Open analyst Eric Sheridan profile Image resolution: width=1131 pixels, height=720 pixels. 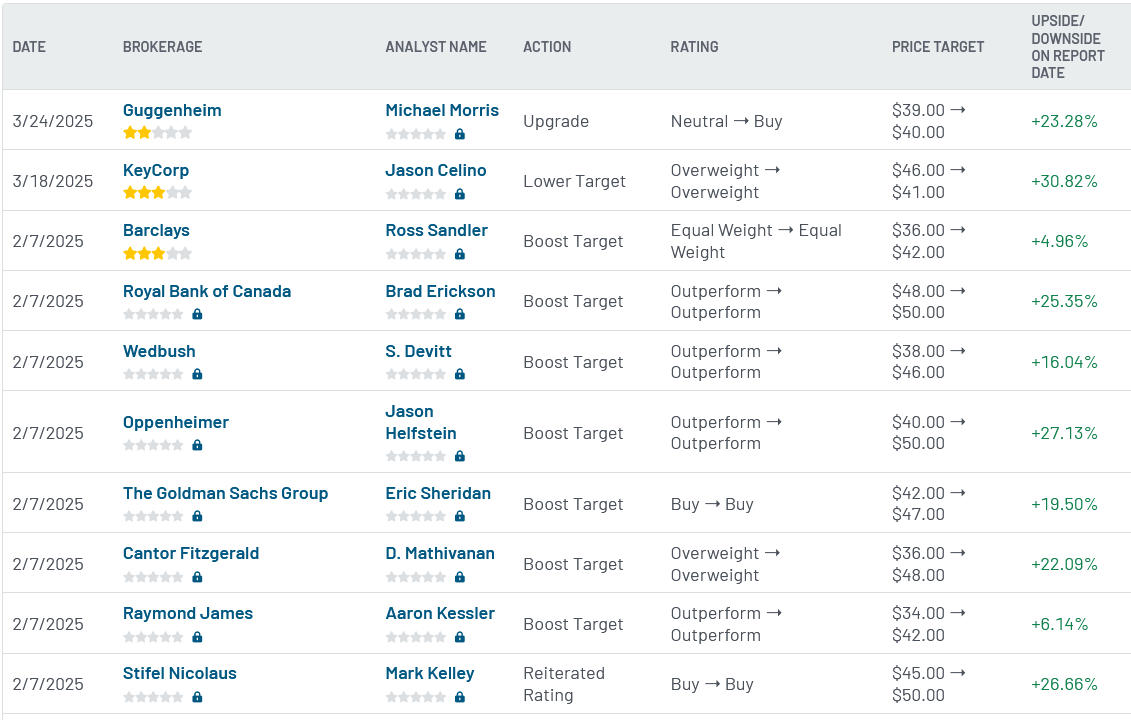(438, 493)
